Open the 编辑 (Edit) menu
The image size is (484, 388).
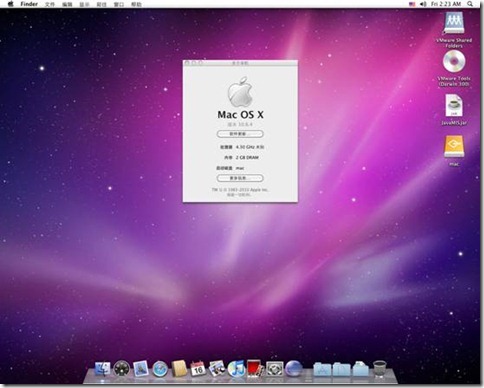(x=67, y=4)
